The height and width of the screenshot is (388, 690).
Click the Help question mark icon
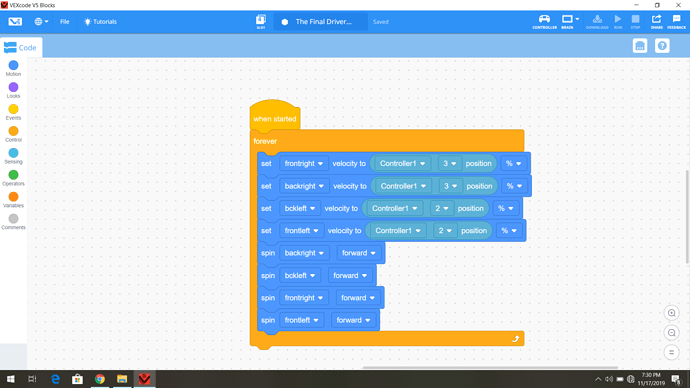(662, 46)
